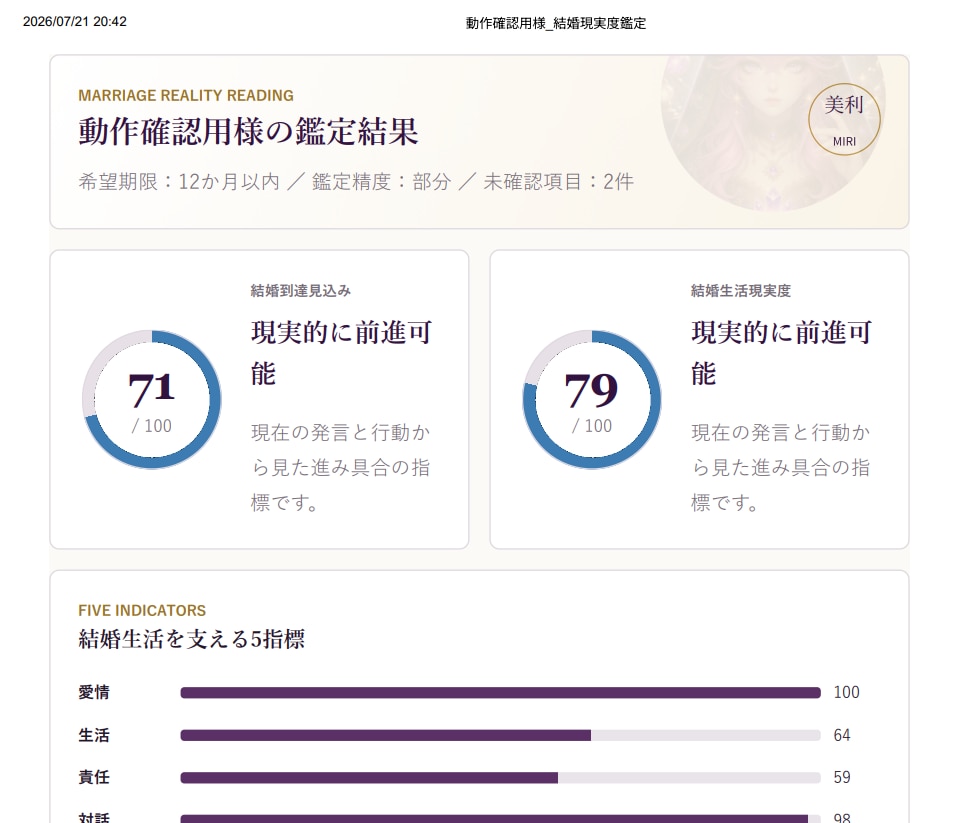Click the 79 / 100 ring gauge
The height and width of the screenshot is (823, 954).
point(592,400)
